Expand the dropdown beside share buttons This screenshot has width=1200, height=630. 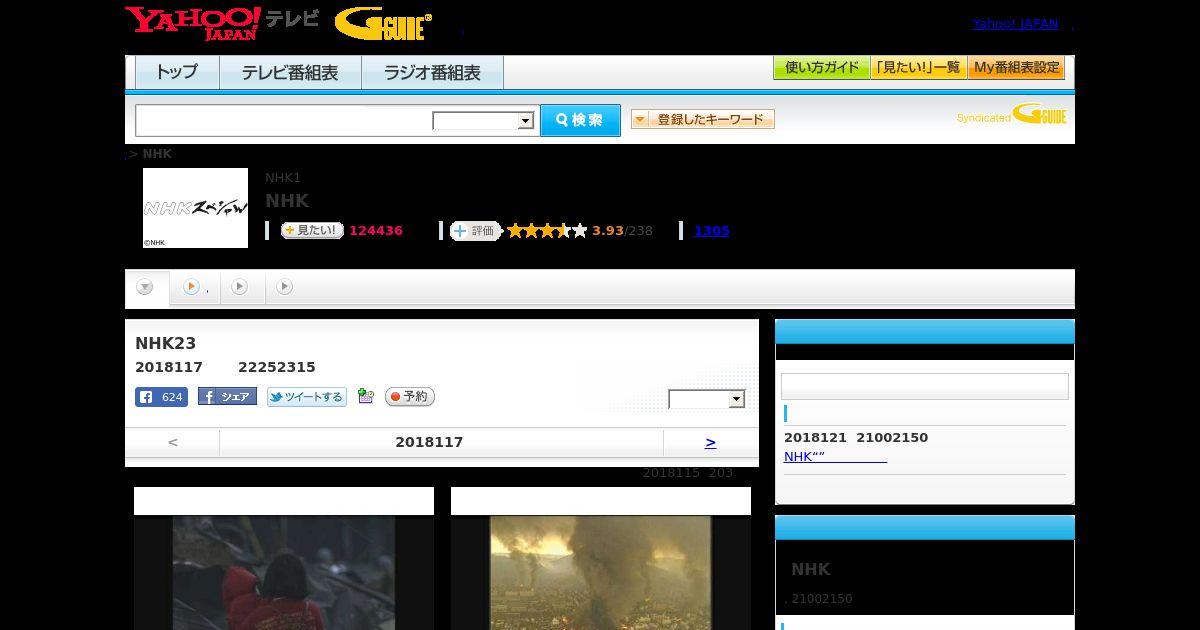(707, 399)
